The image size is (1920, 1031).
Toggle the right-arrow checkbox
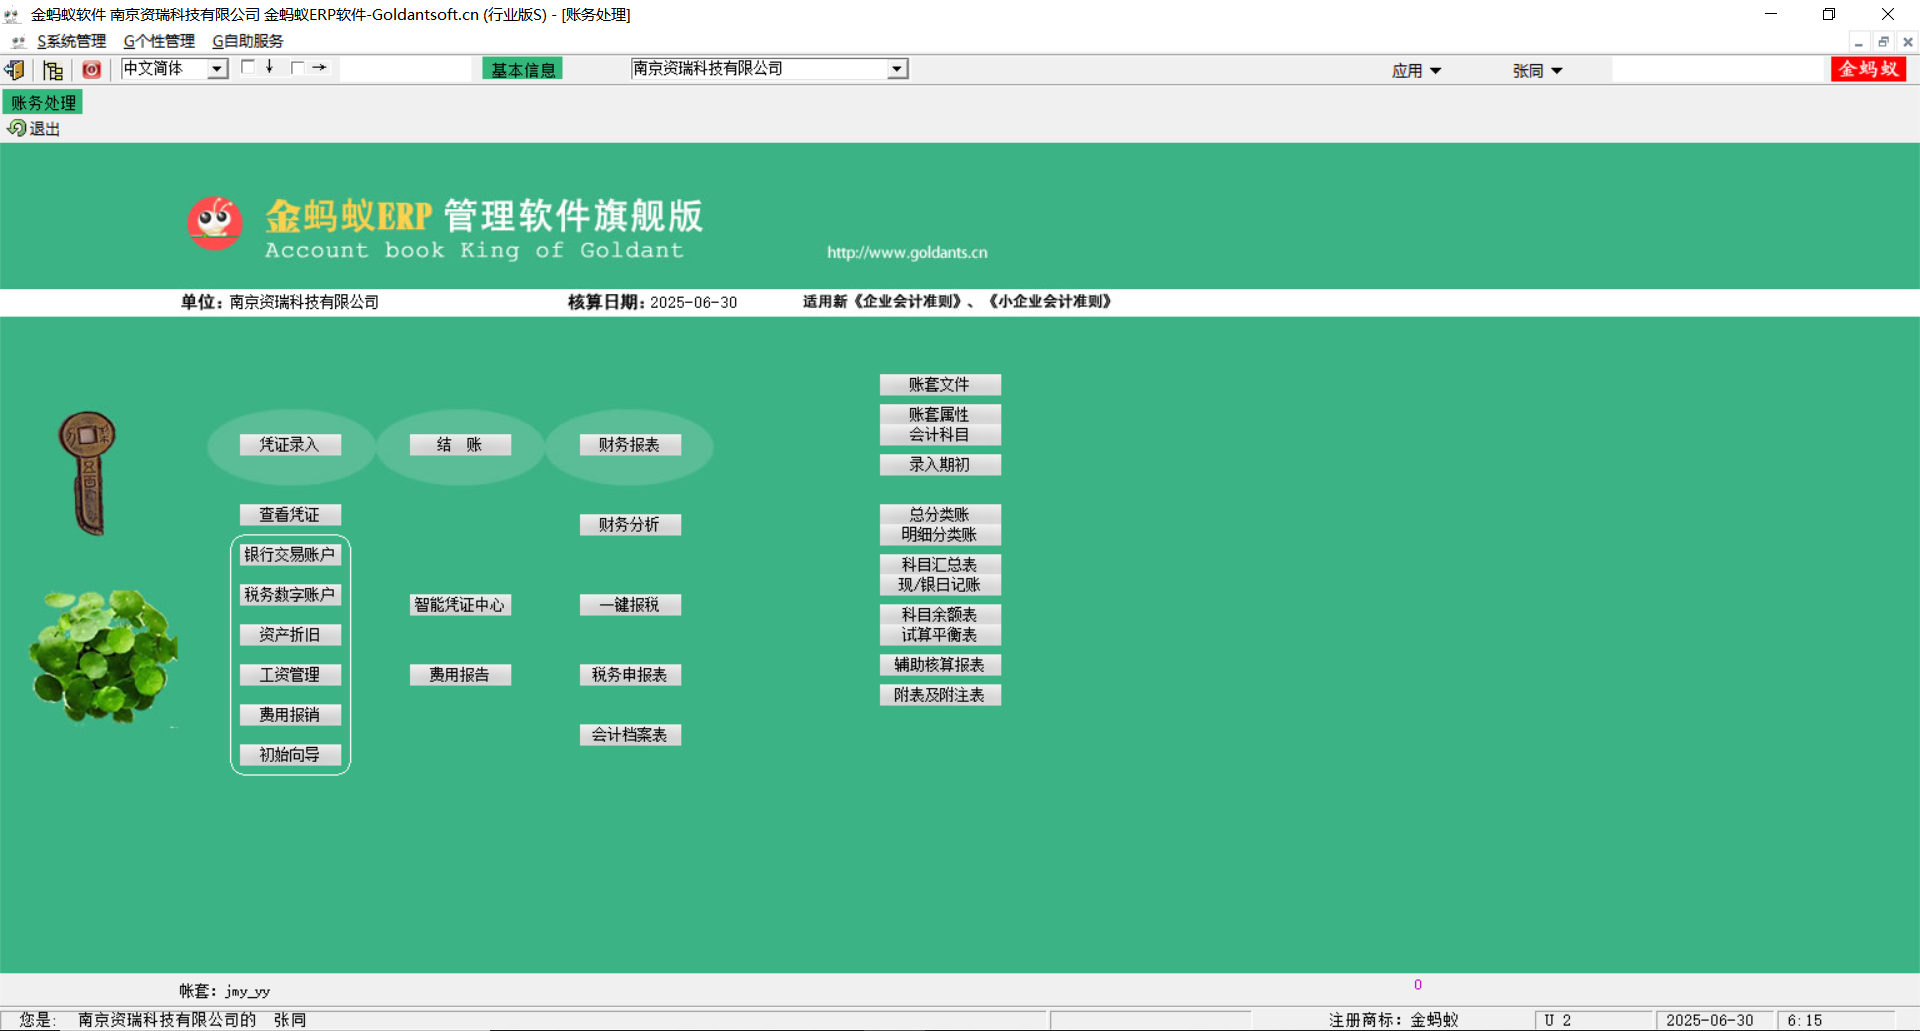click(x=297, y=68)
